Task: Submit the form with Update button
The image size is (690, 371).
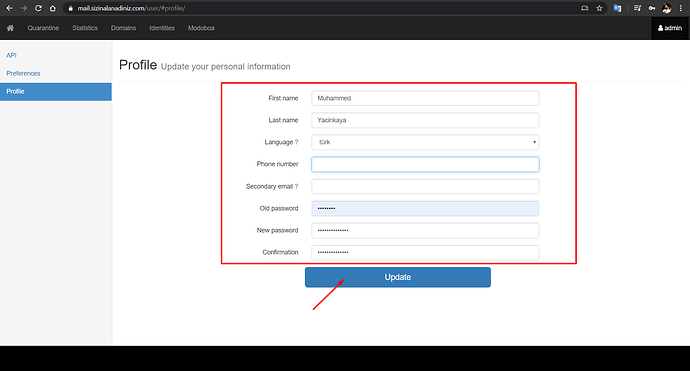Action: tap(398, 277)
